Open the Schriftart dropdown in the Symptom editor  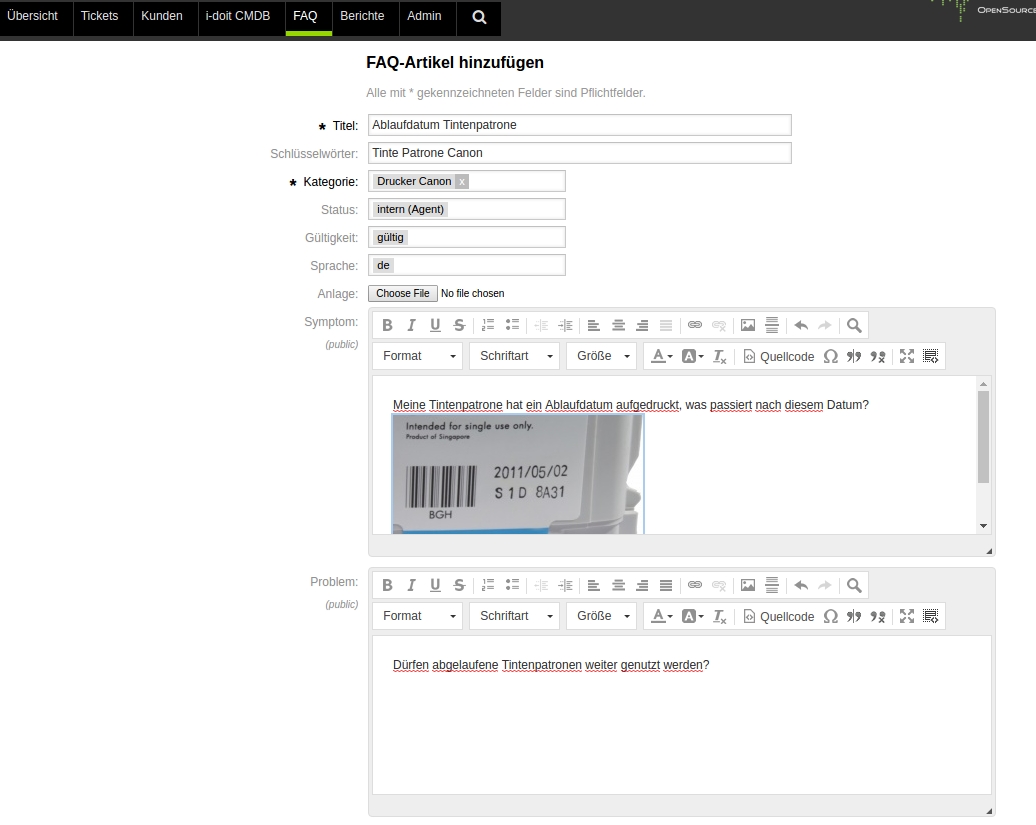515,356
